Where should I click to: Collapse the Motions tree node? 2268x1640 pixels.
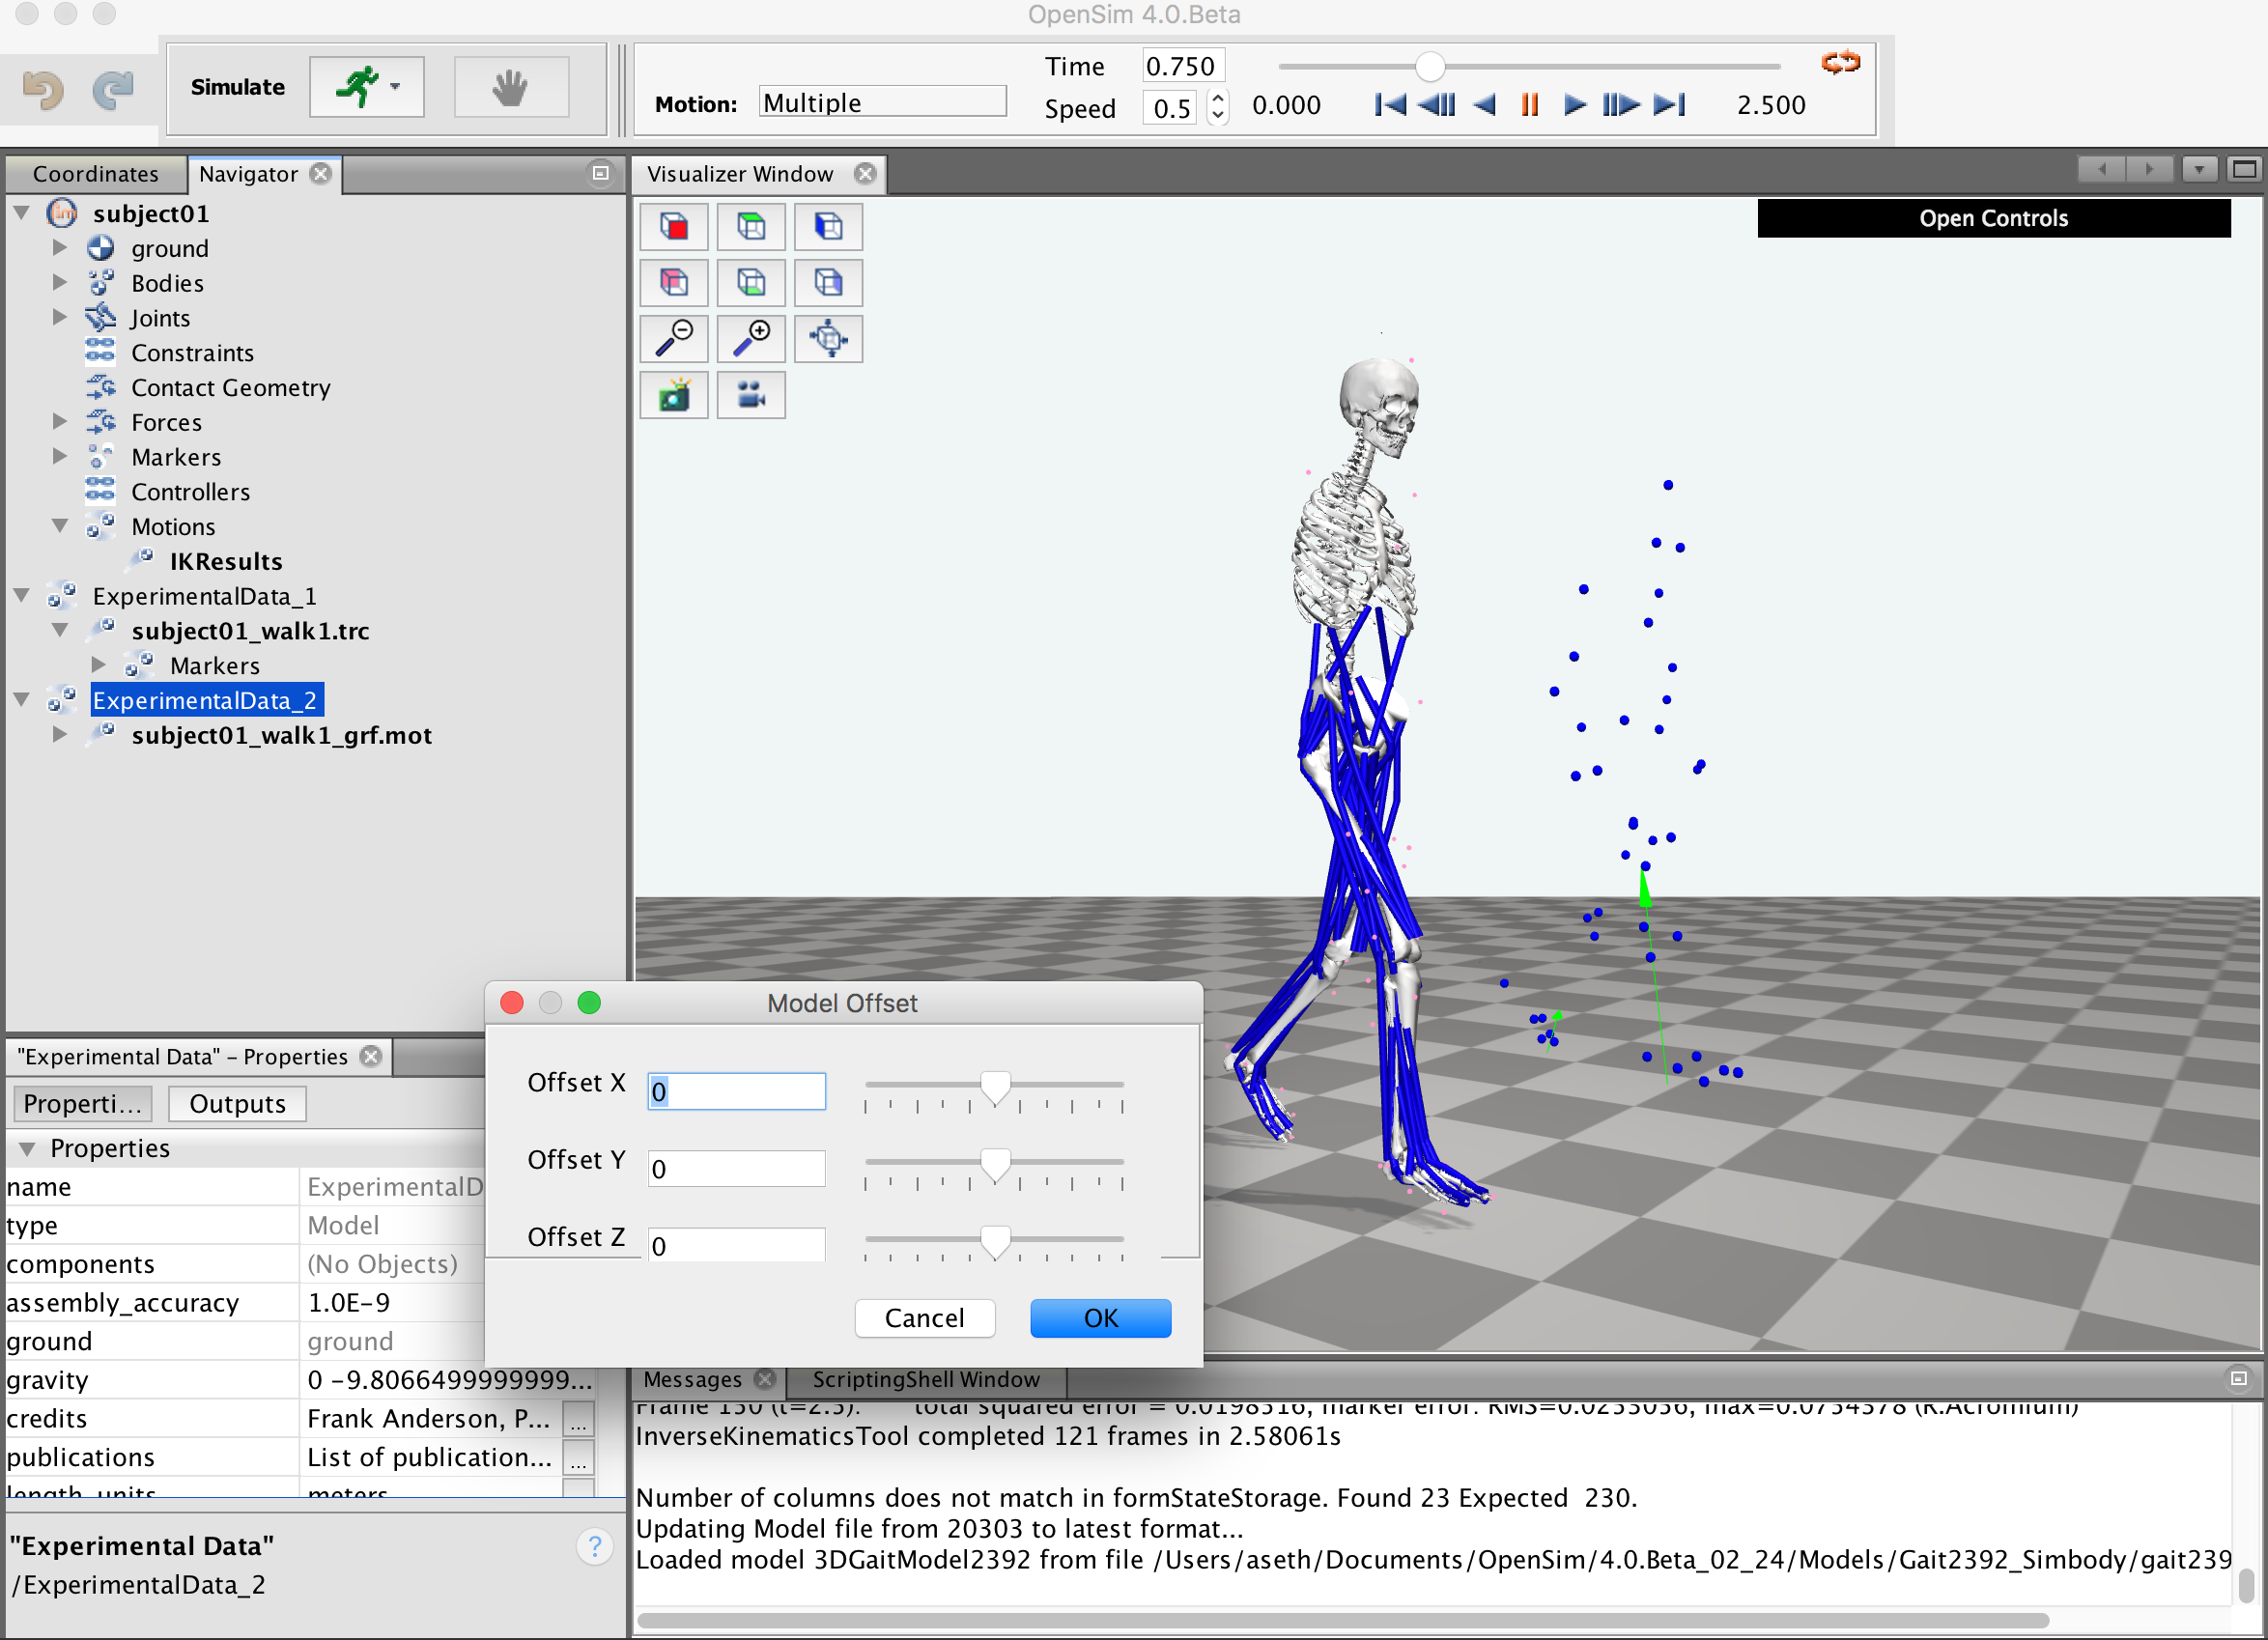[60, 526]
